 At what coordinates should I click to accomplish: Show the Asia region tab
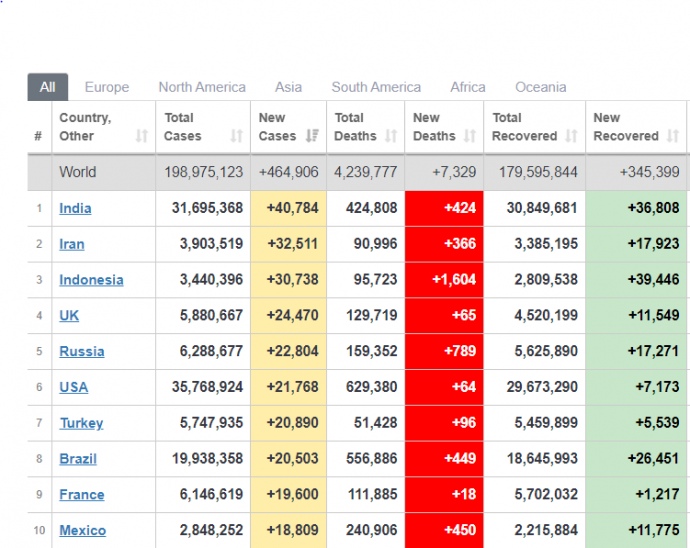click(289, 87)
